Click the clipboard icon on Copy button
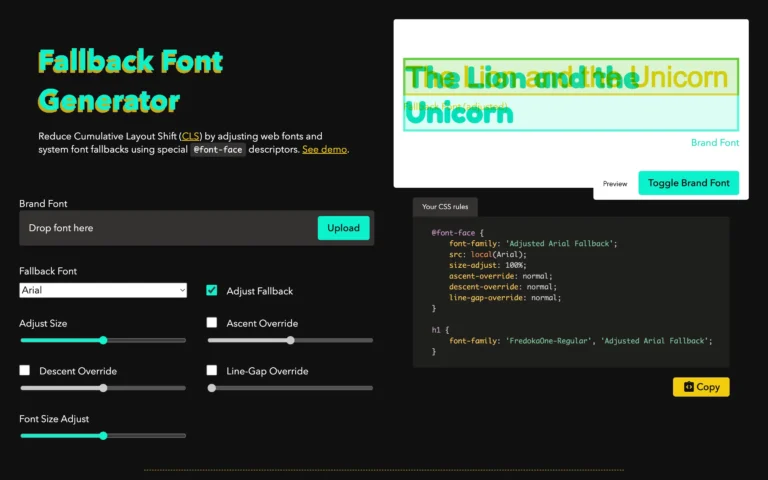 pos(689,387)
